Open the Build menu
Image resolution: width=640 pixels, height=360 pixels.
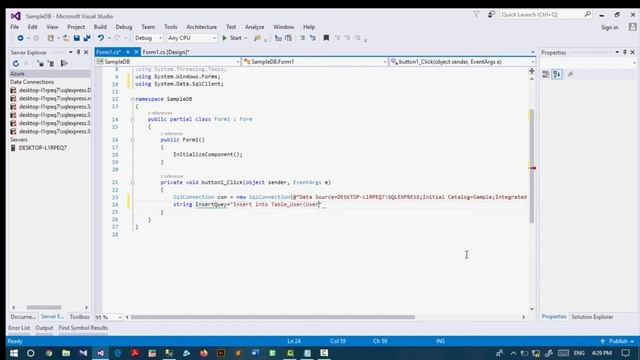coord(100,27)
